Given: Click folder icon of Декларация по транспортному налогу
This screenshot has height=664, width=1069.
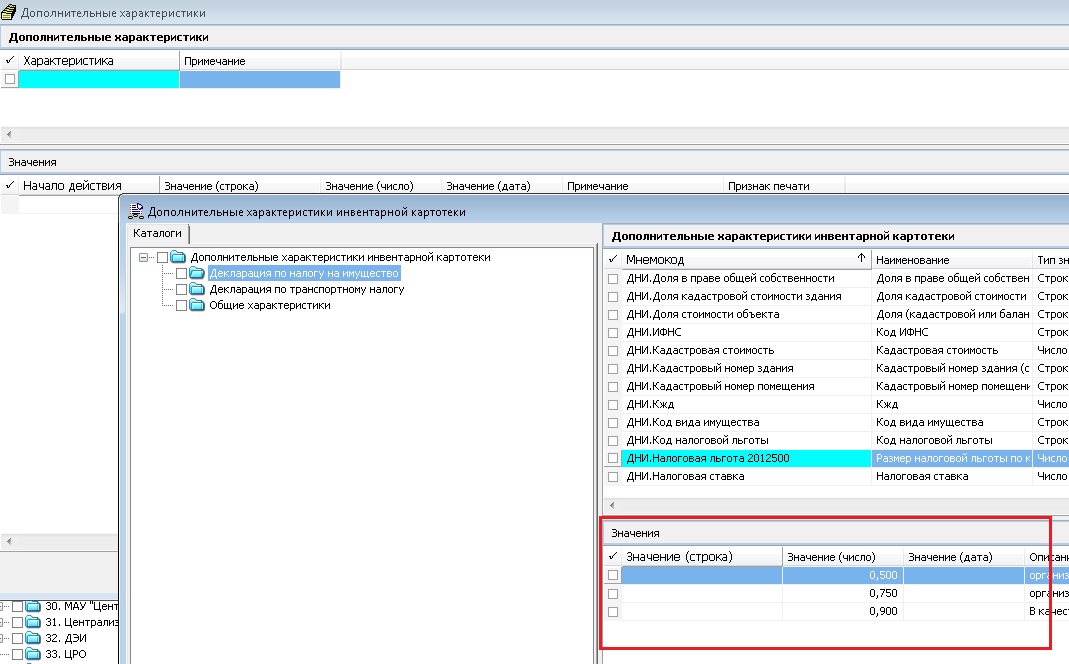Looking at the screenshot, I should pos(196,290).
